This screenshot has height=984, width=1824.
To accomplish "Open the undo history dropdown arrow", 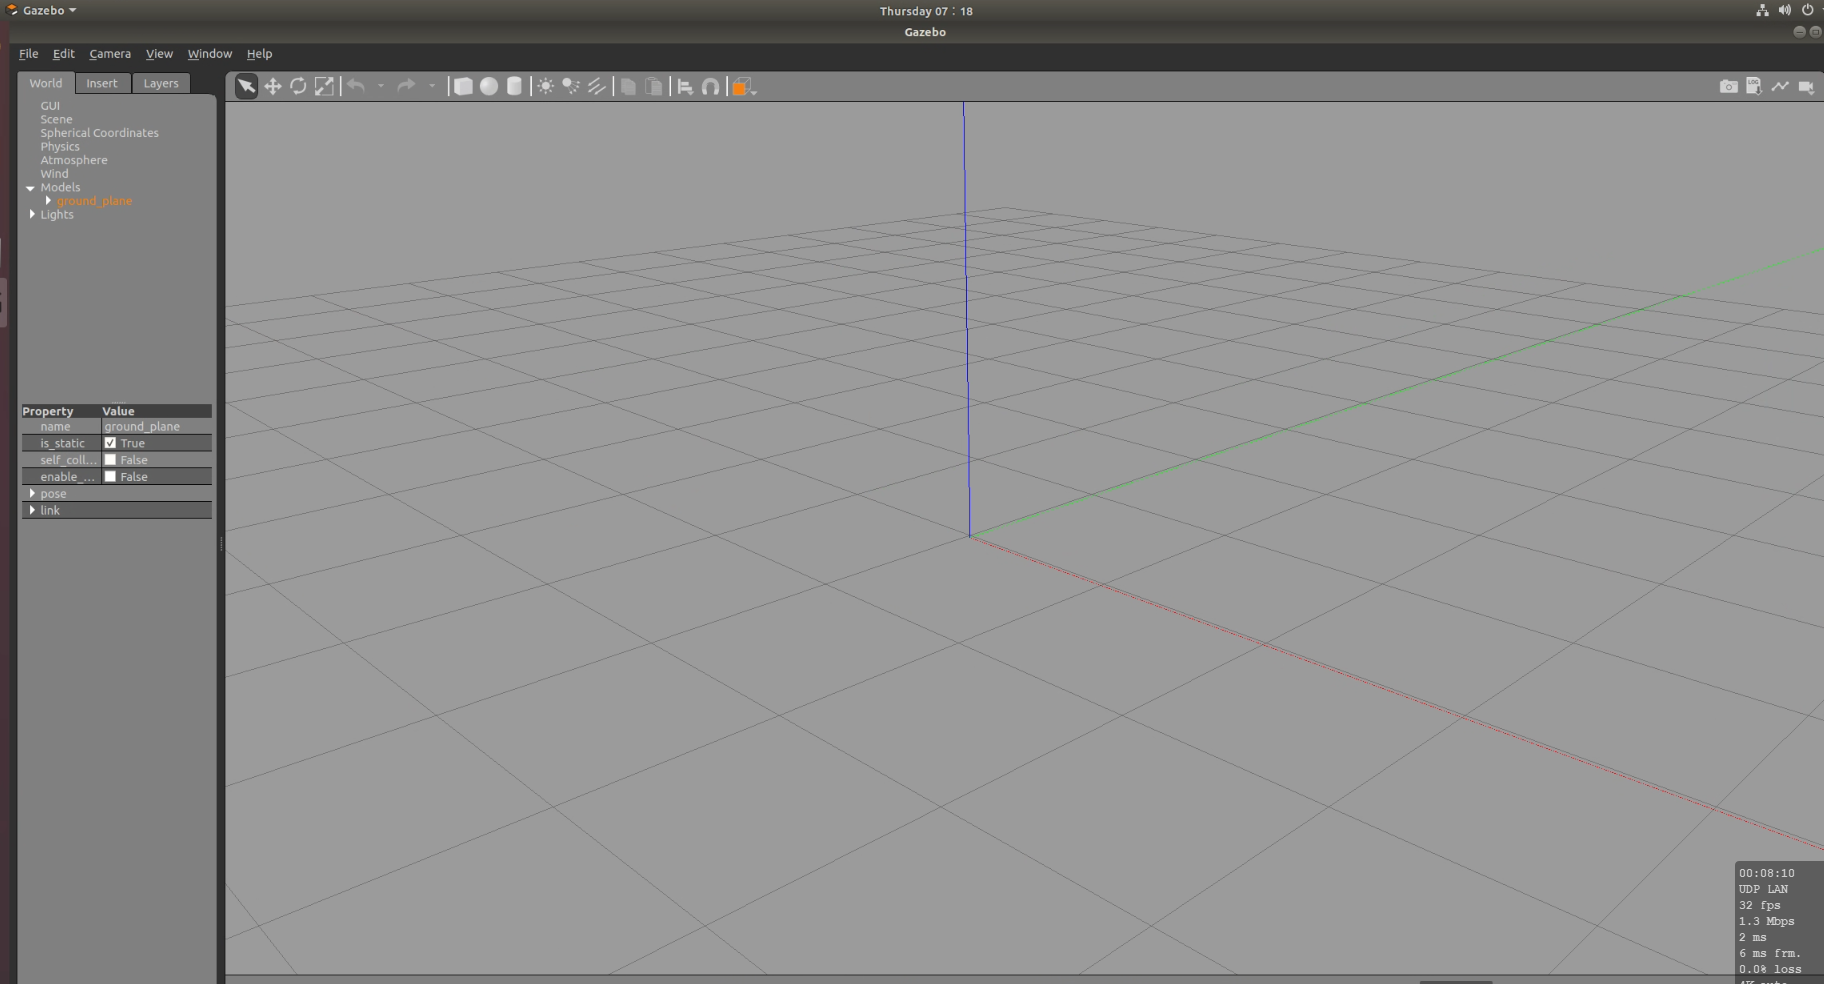I will pyautogui.click(x=381, y=86).
